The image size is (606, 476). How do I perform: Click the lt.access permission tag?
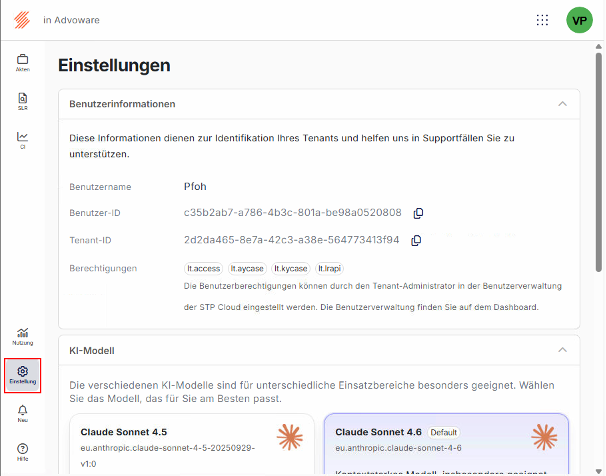pos(203,269)
